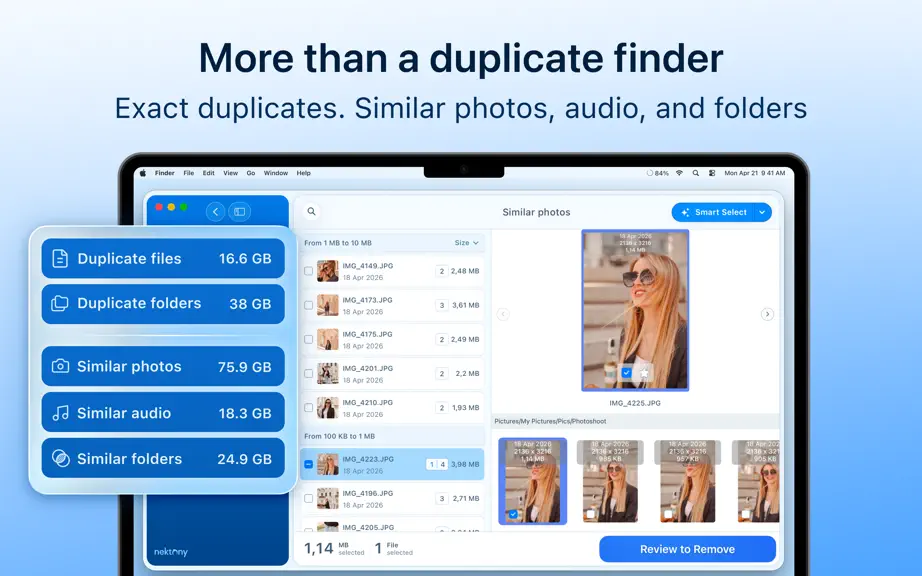The height and width of the screenshot is (576, 922).
Task: Toggle the partial checkbox for IMG_4223.JPG
Action: [x=308, y=464]
